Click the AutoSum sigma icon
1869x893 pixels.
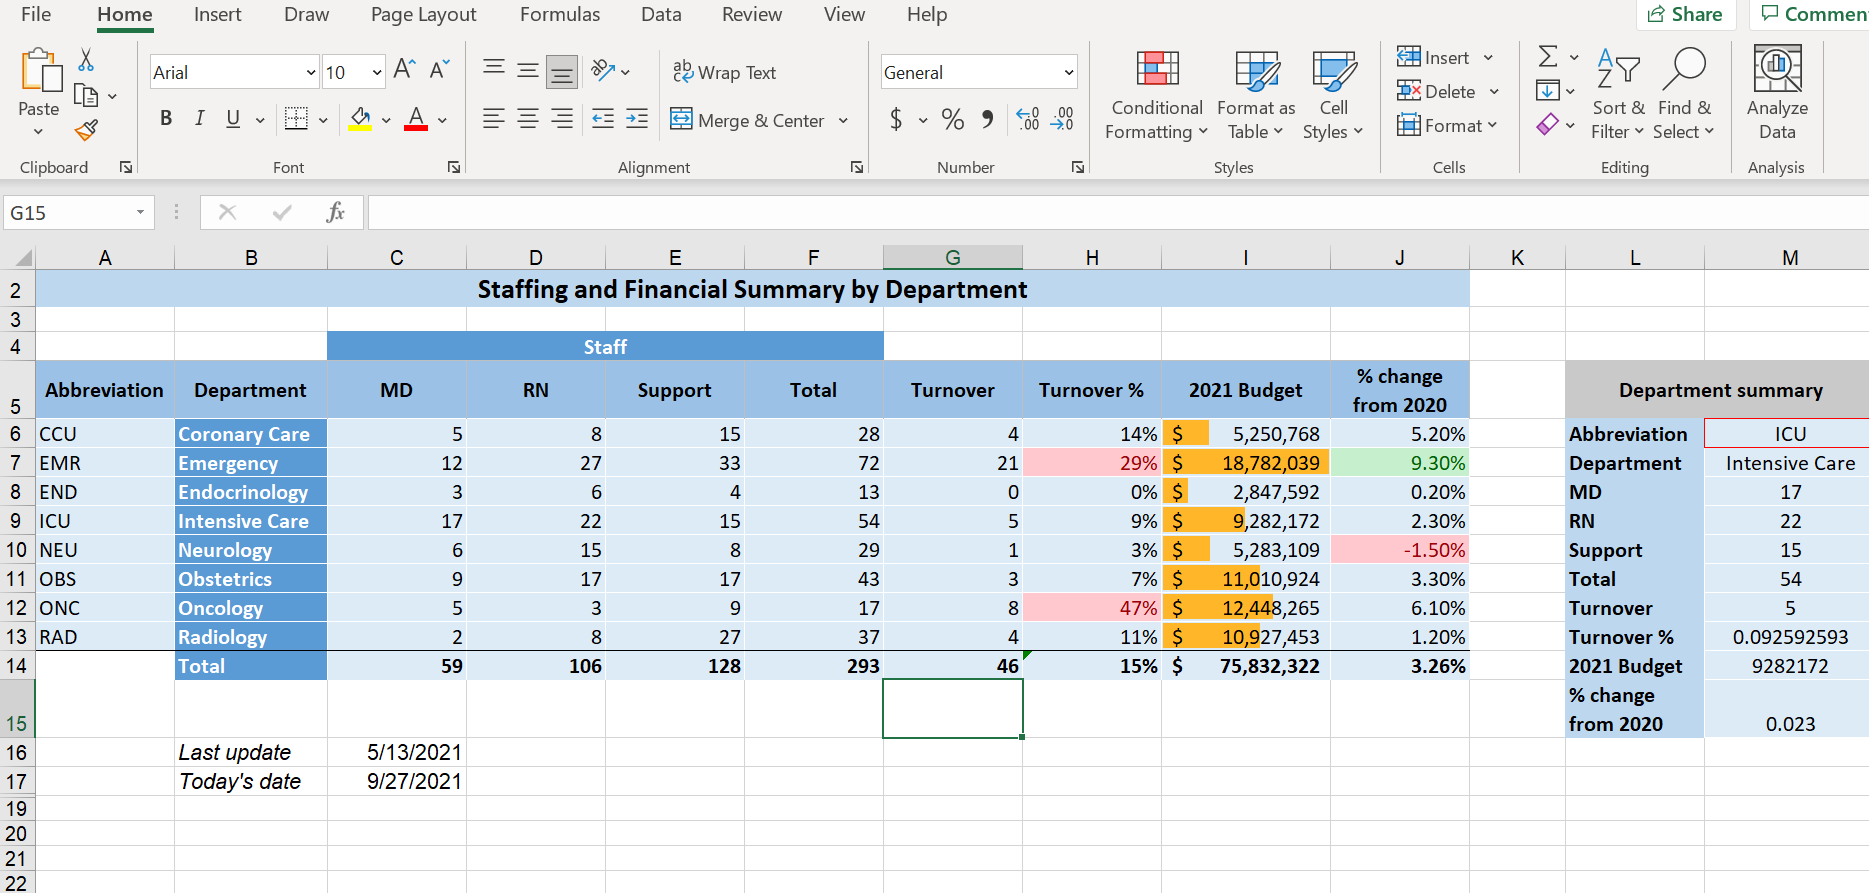pos(1548,56)
